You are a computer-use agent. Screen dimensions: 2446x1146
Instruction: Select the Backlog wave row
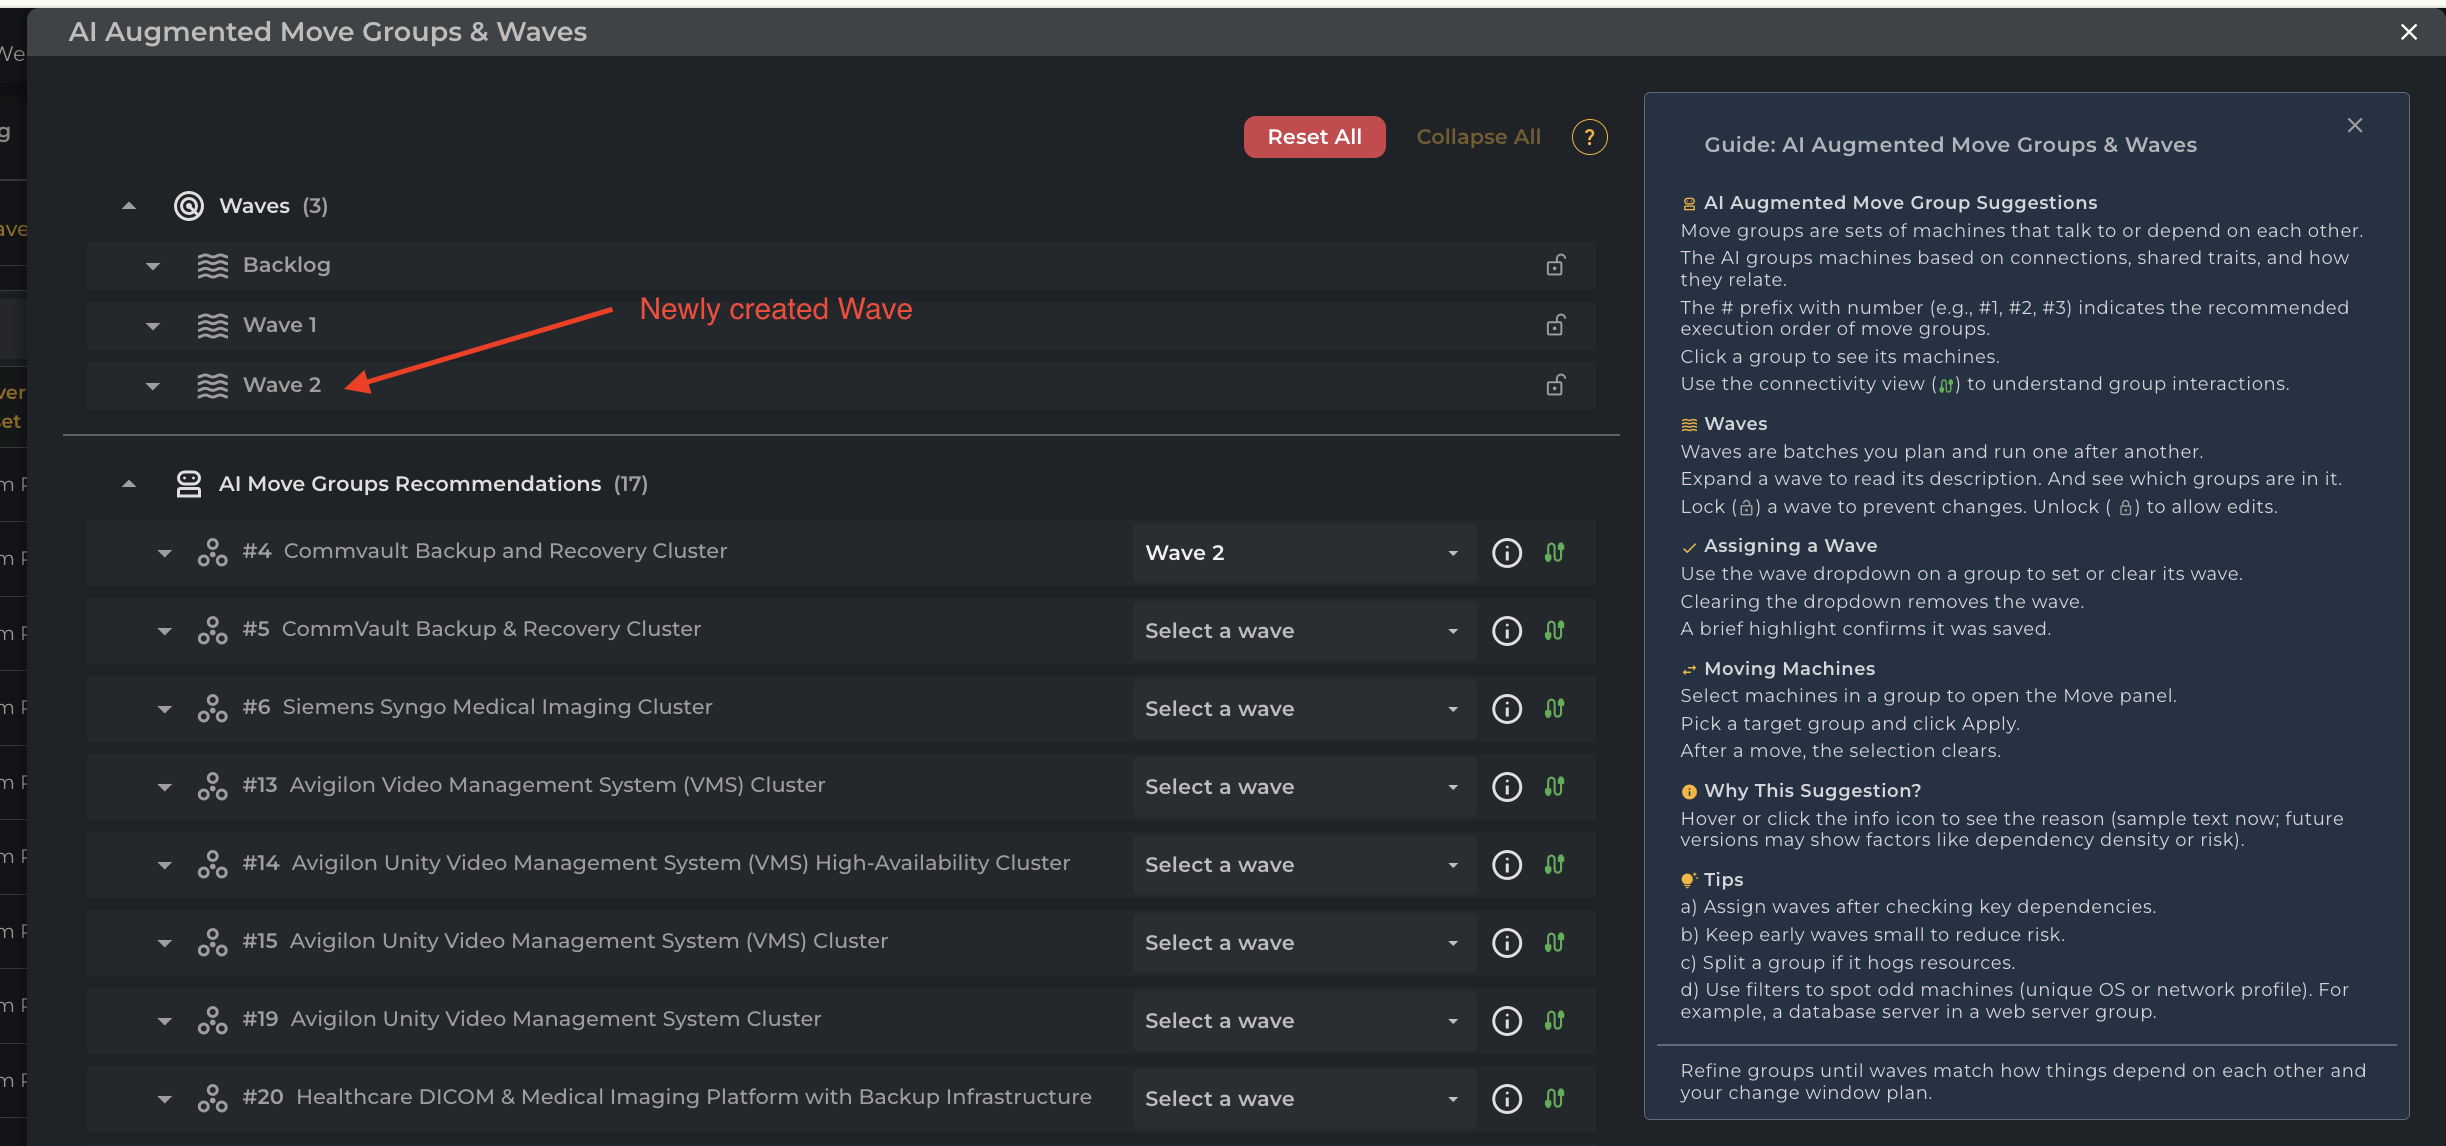(x=287, y=265)
